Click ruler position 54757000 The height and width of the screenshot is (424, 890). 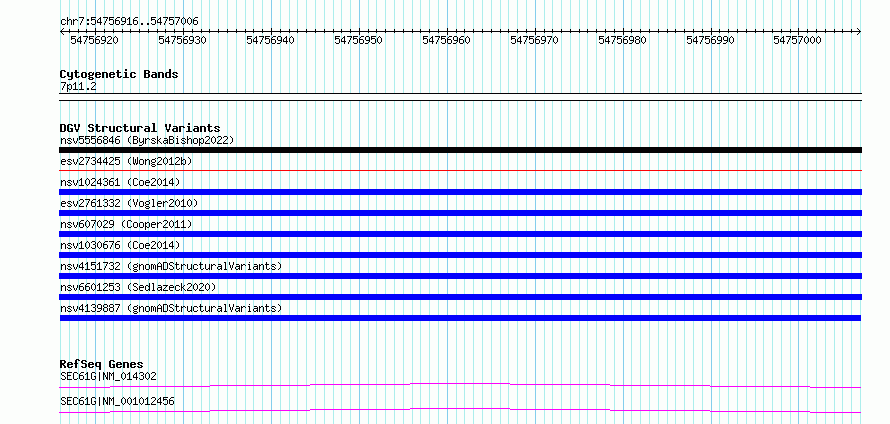pos(797,40)
